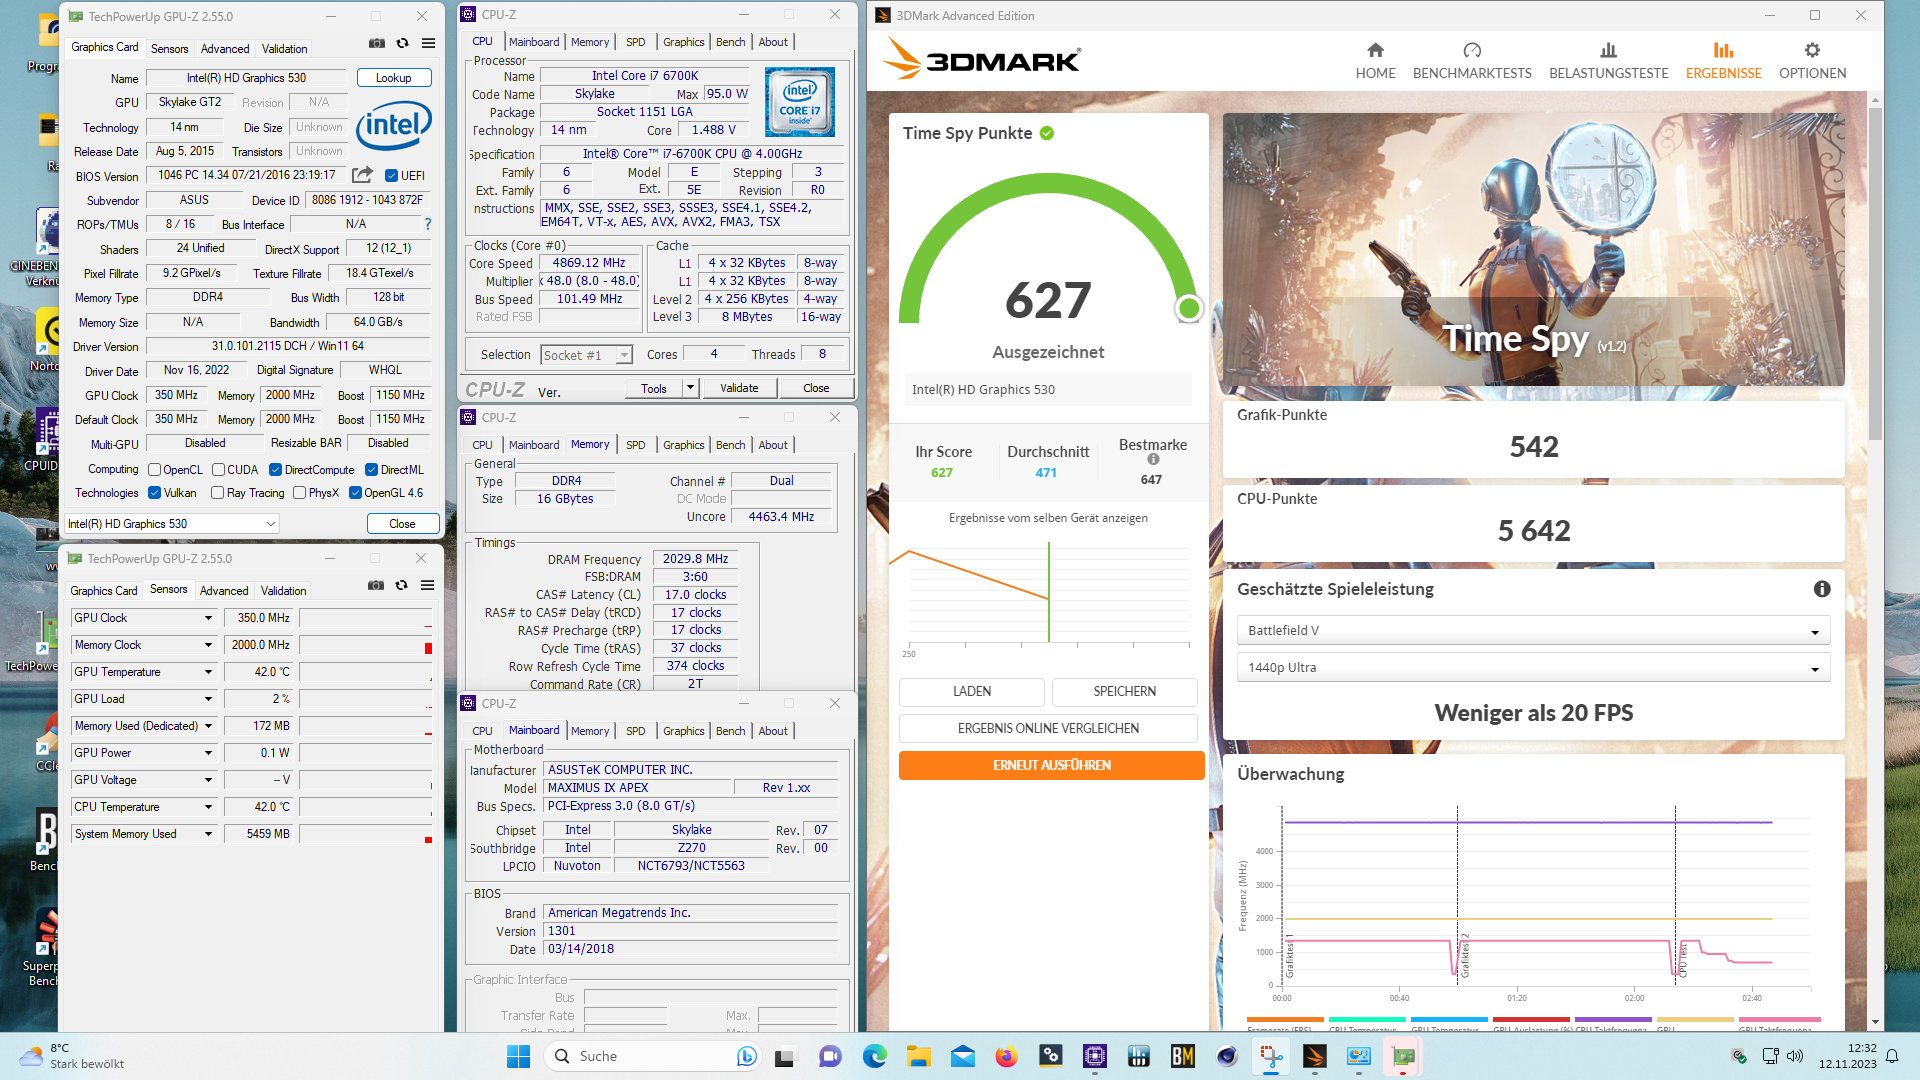Click Ergebnisse vom selben Gerät anzeigen link

pyautogui.click(x=1048, y=518)
